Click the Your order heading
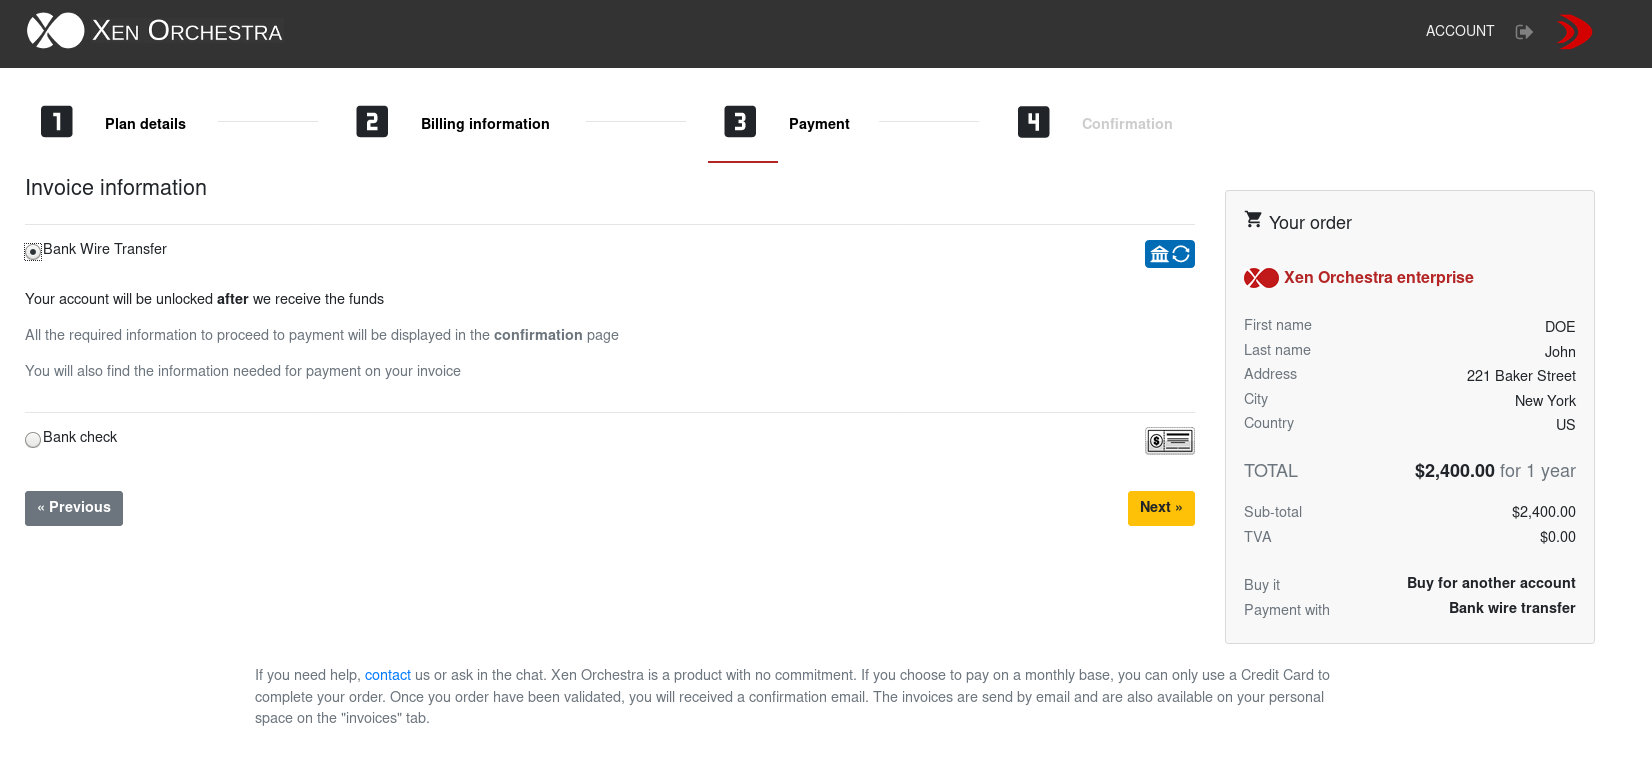 1310,223
